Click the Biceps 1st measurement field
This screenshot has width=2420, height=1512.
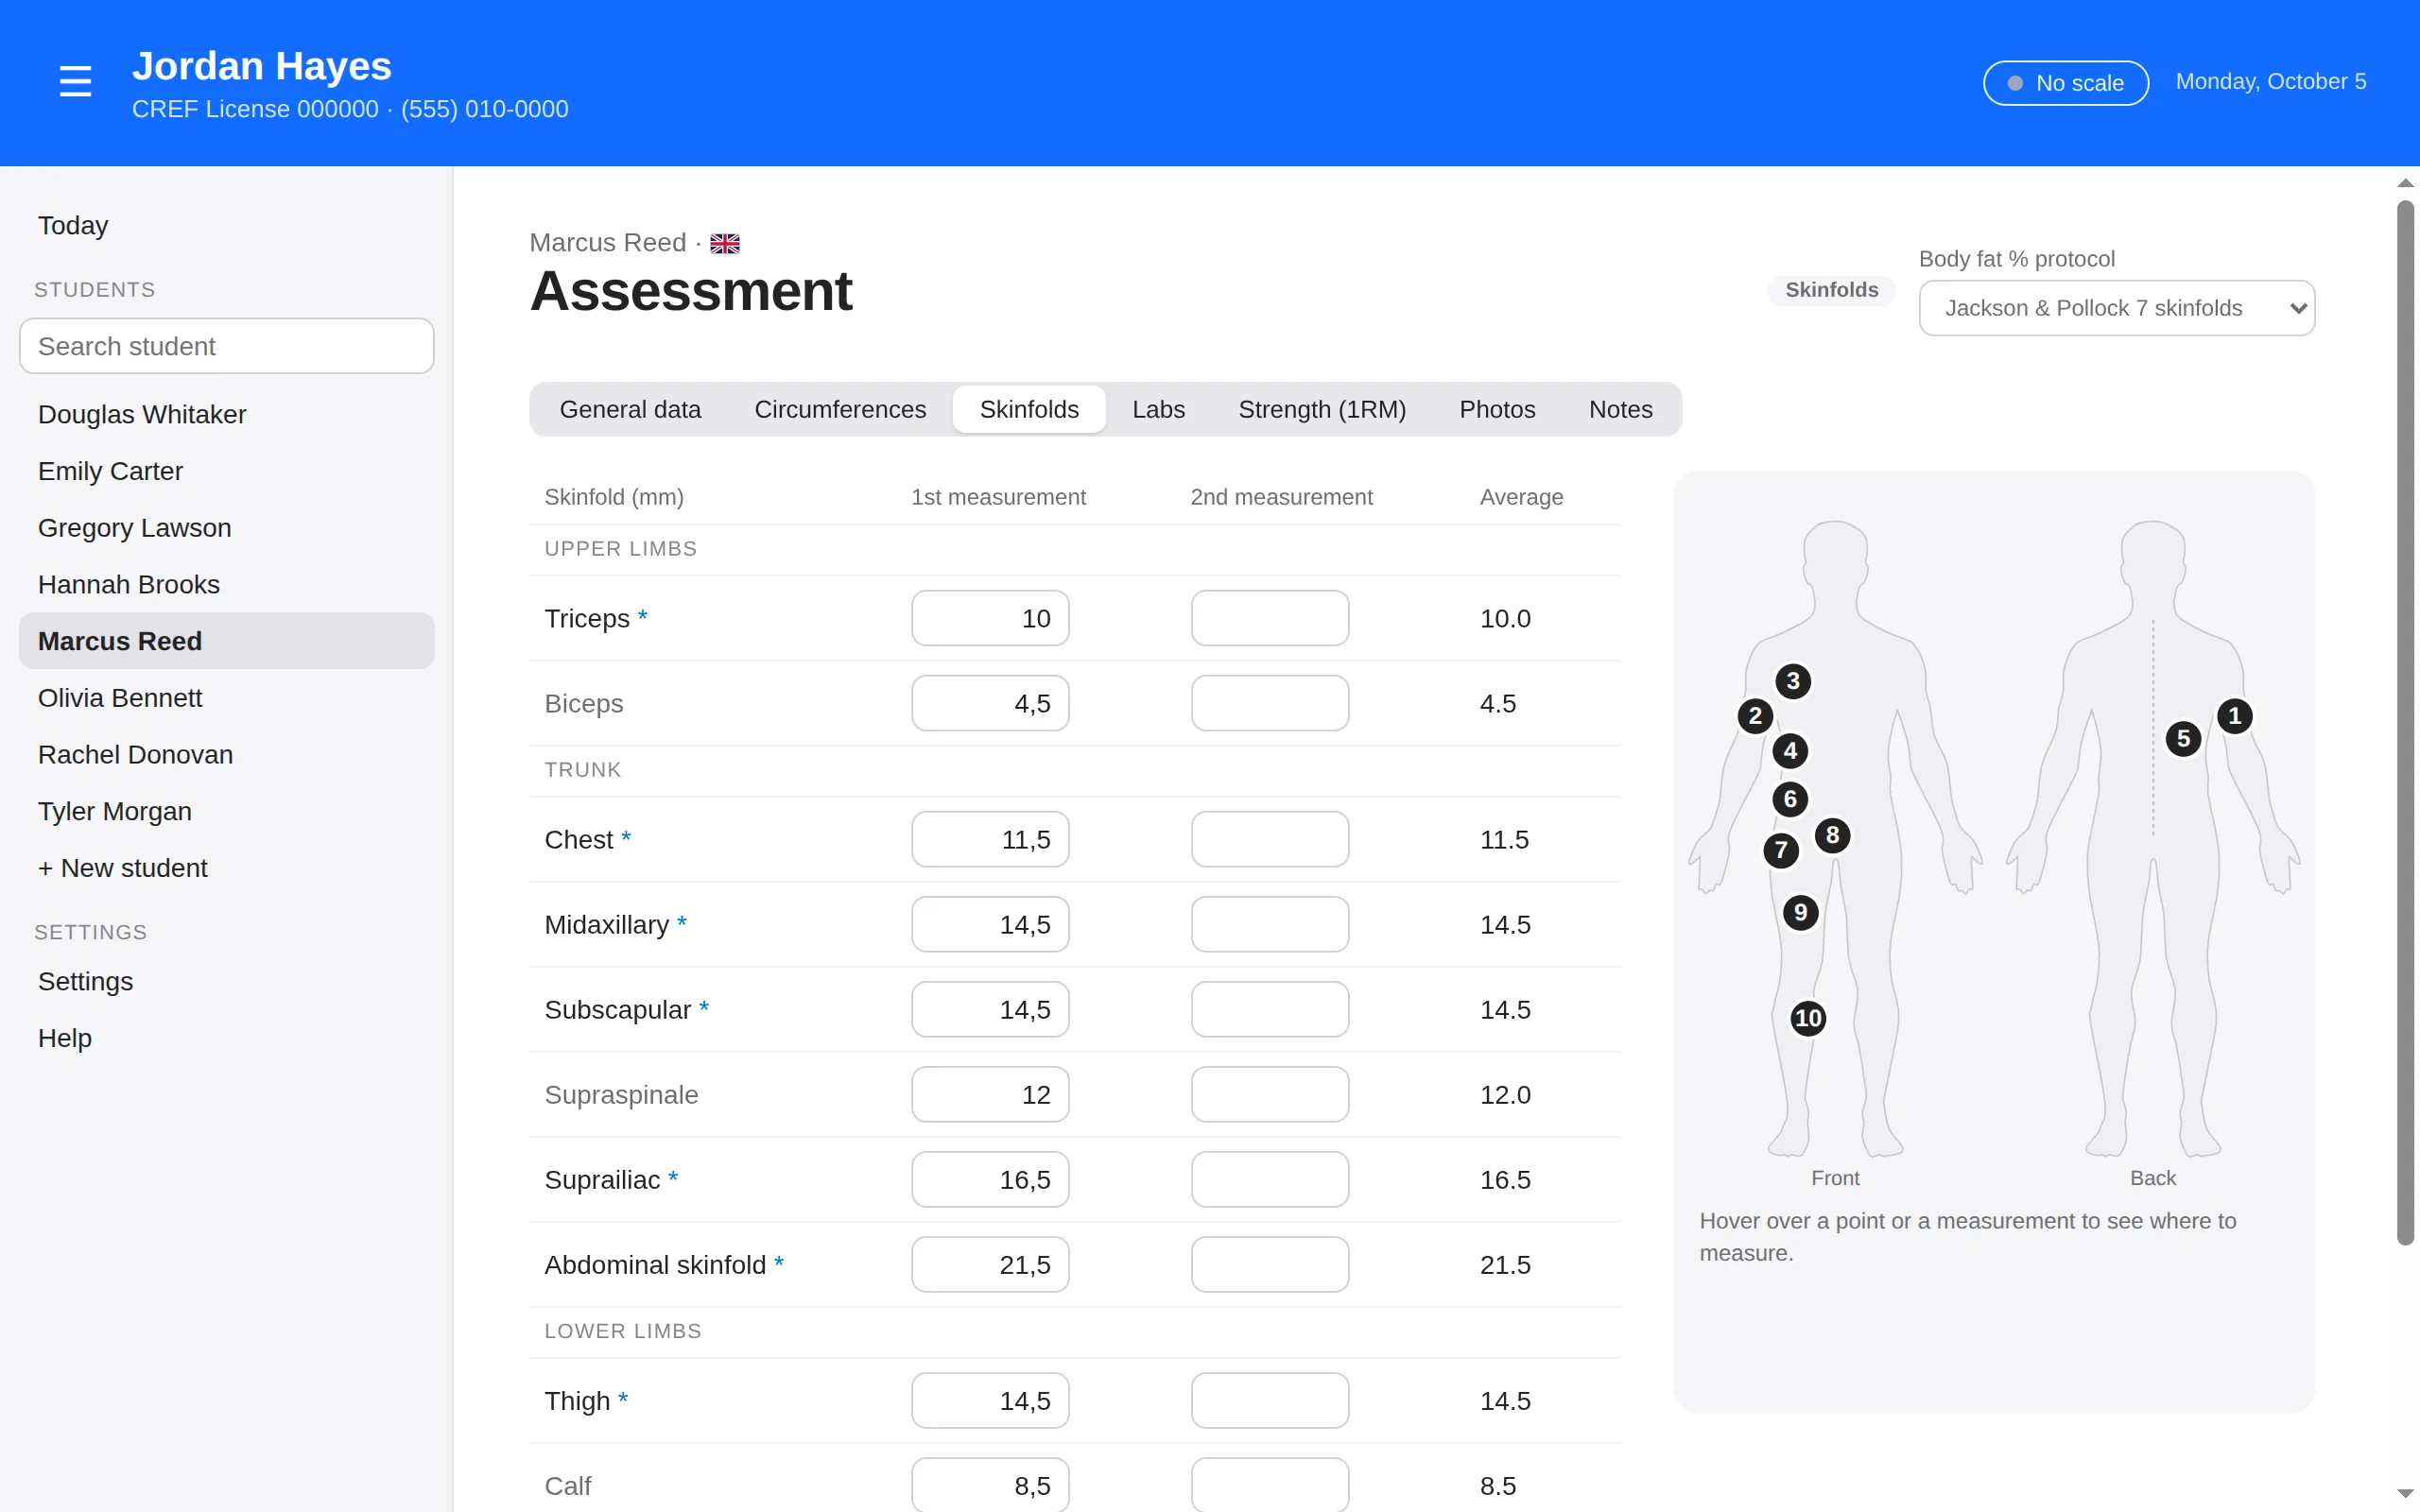click(x=990, y=703)
